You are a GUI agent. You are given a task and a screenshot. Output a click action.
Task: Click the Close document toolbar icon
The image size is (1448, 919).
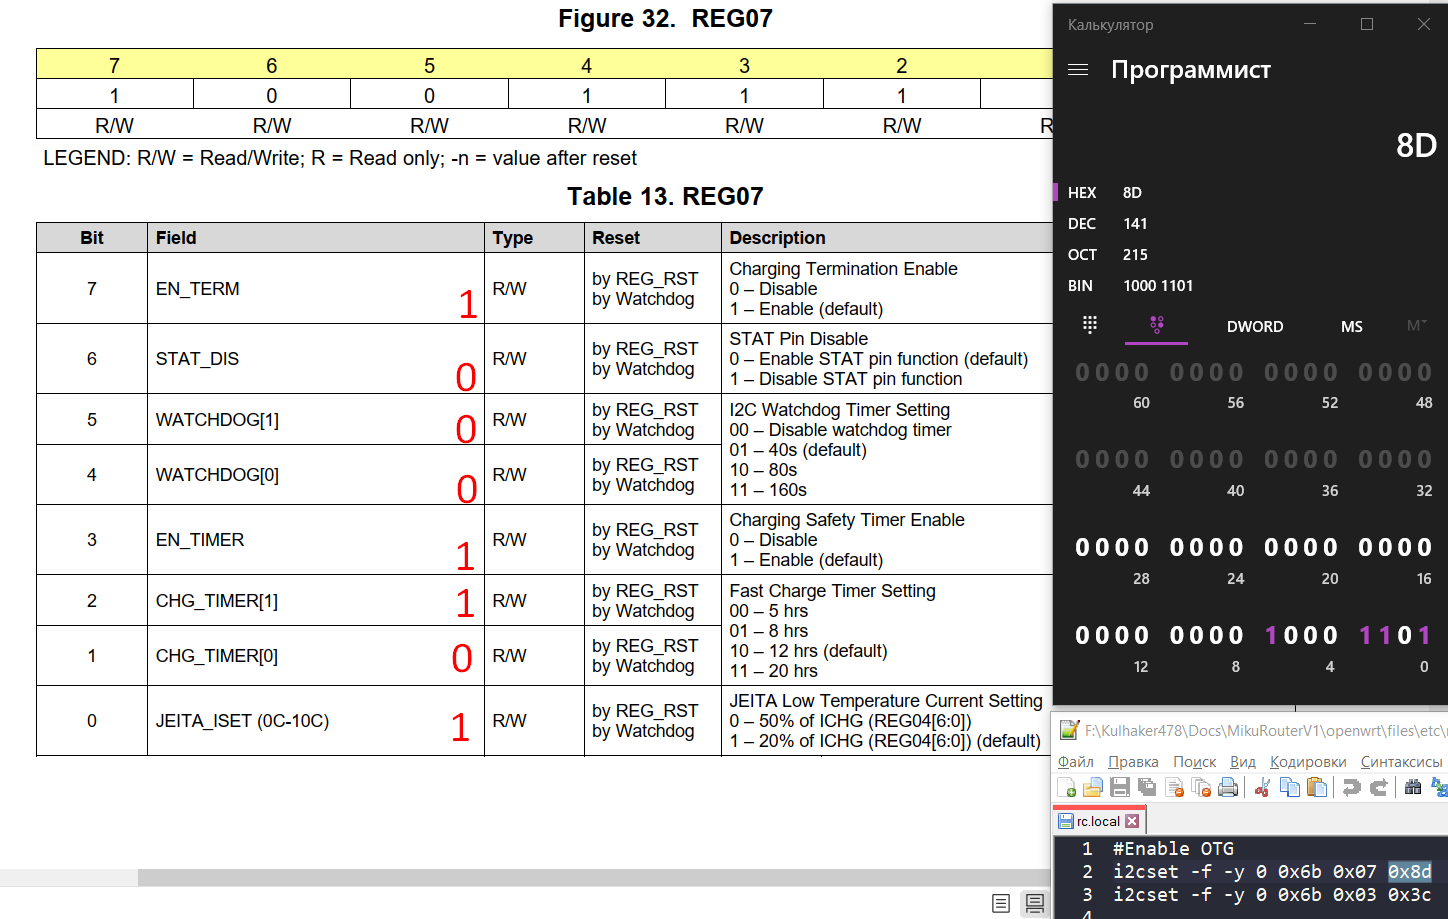tap(1174, 788)
